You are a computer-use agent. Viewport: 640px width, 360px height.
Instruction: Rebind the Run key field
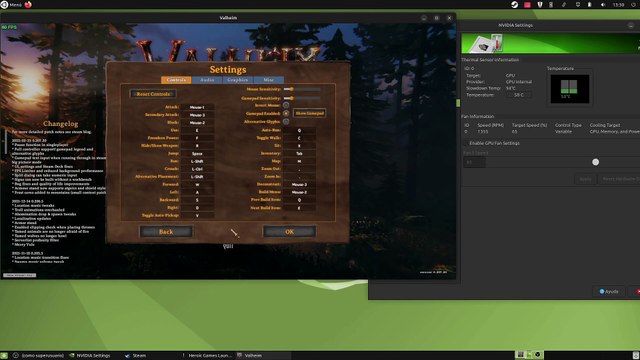[197, 161]
